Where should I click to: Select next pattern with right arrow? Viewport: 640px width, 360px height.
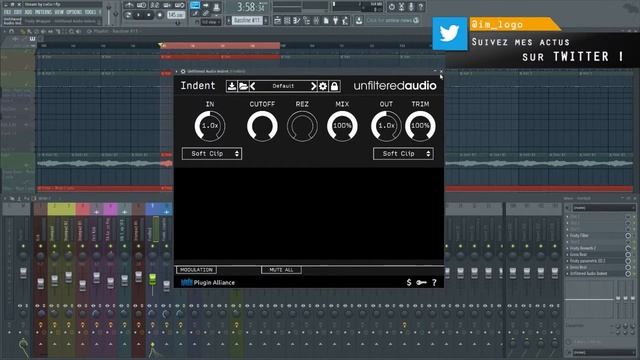point(266,20)
